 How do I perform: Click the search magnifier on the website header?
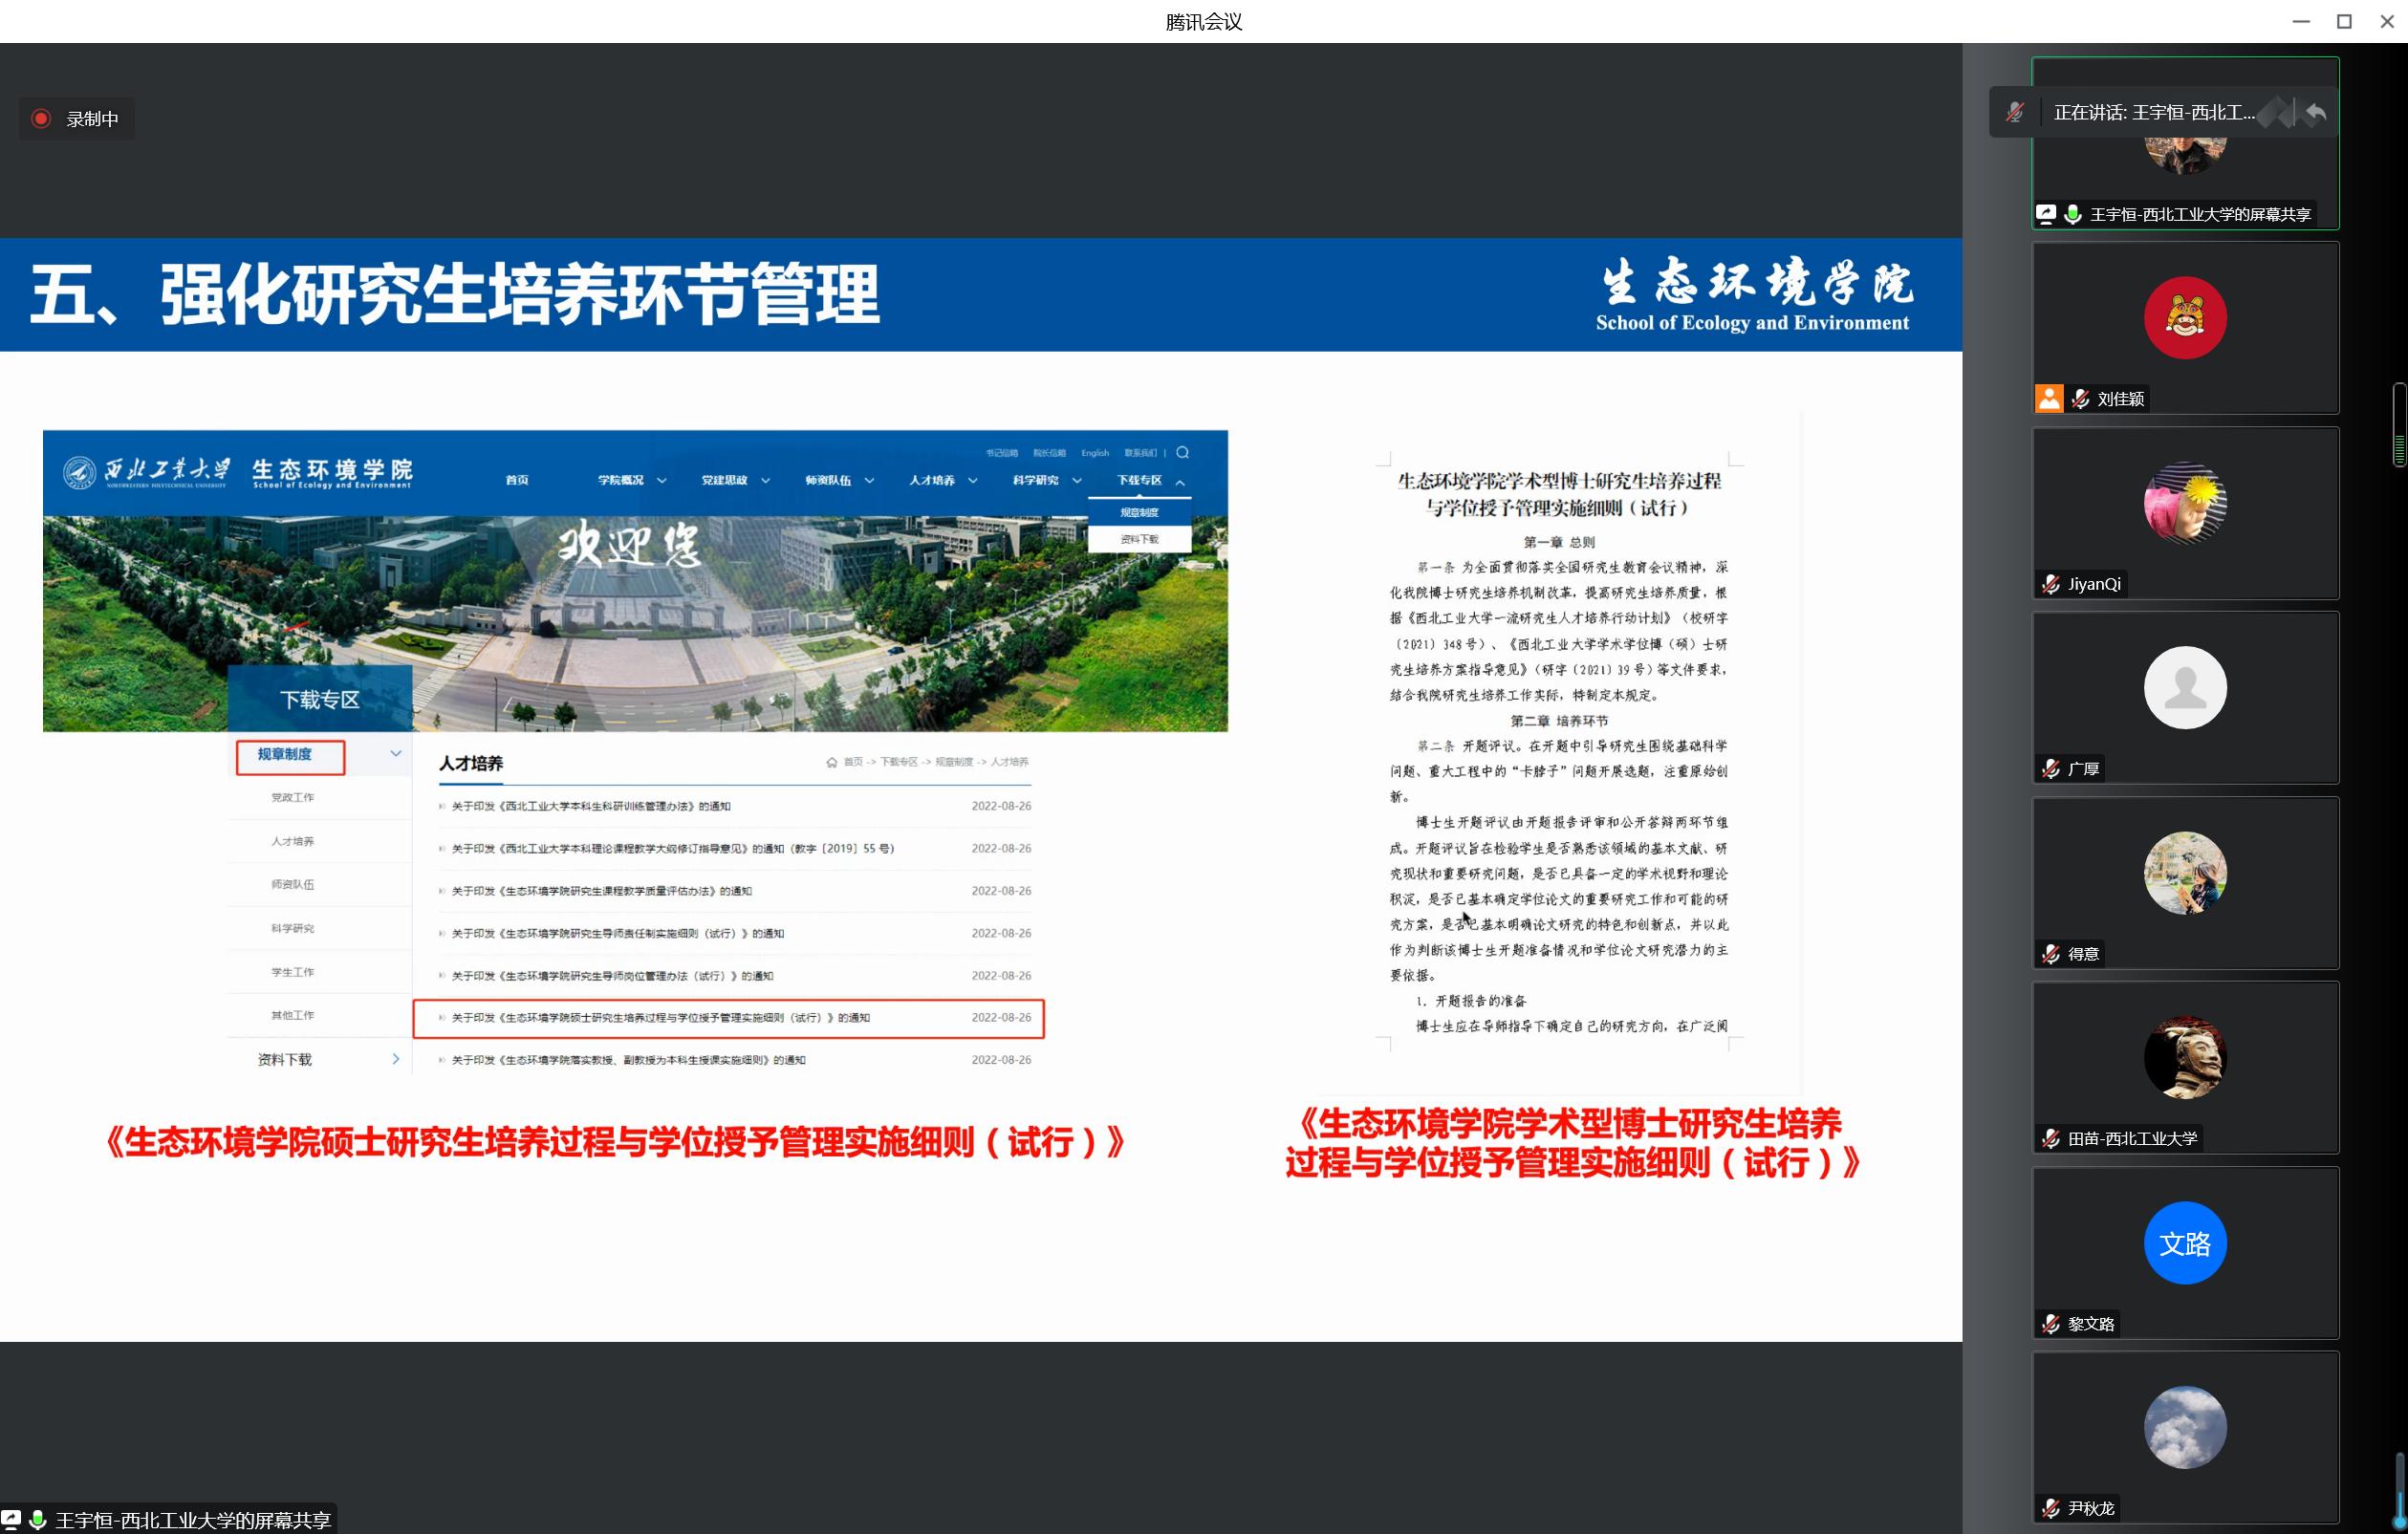point(1183,453)
